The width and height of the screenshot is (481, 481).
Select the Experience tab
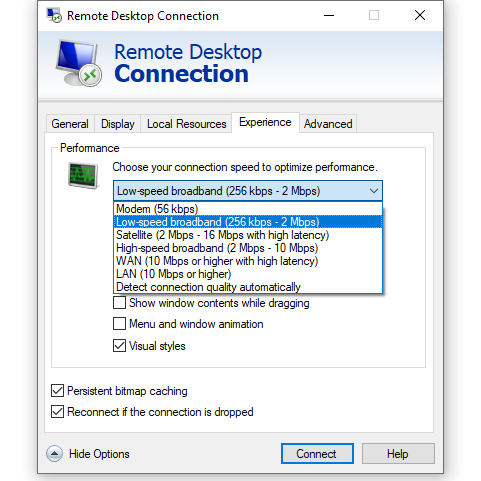click(265, 122)
